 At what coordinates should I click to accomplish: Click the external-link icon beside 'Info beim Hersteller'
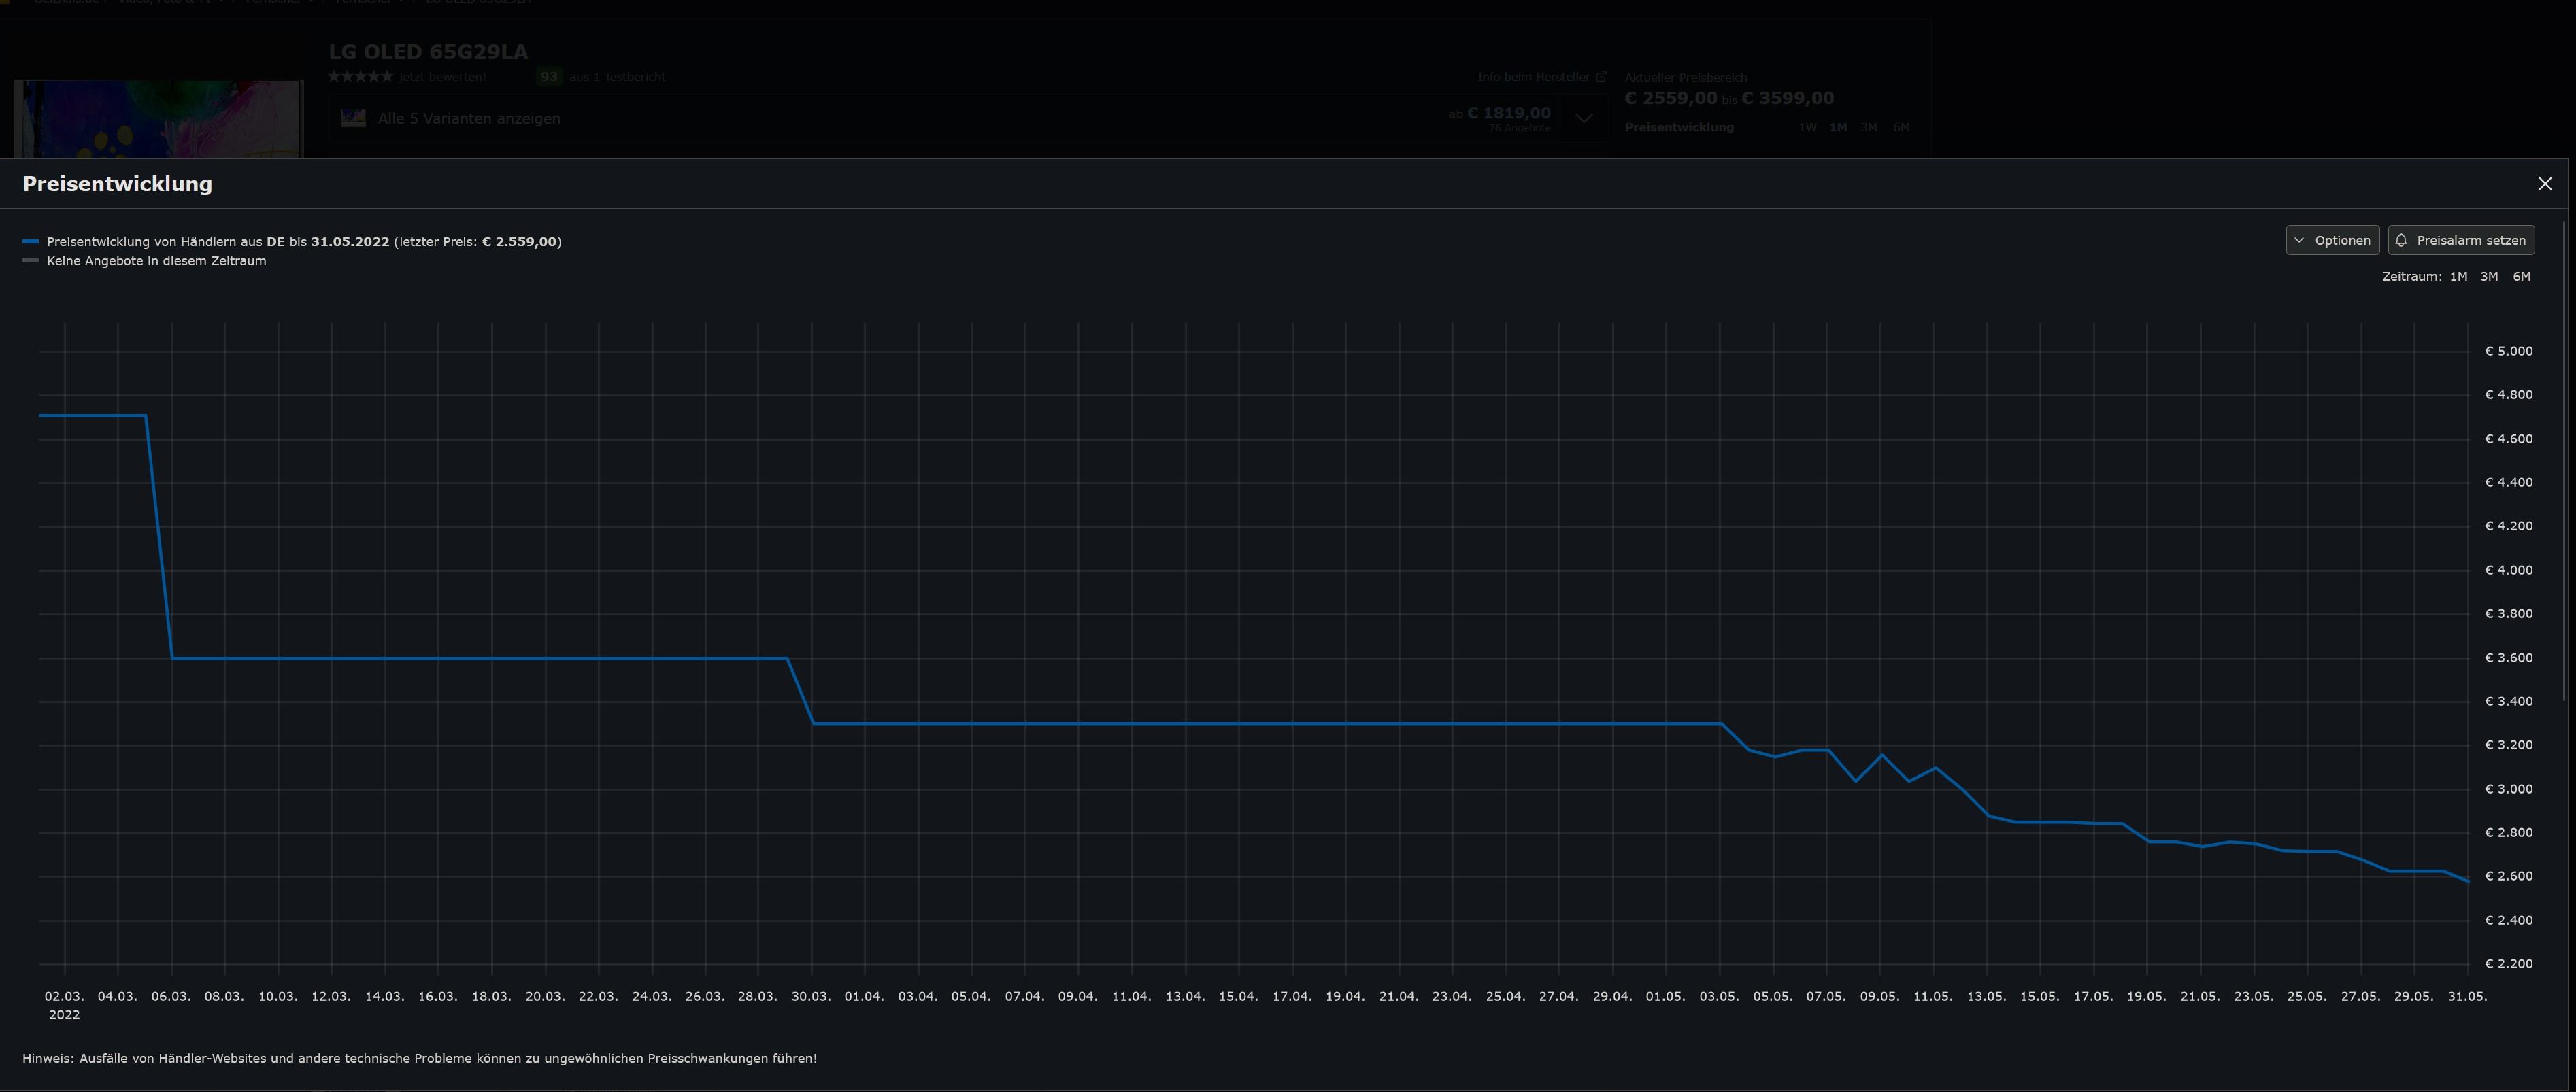1601,77
